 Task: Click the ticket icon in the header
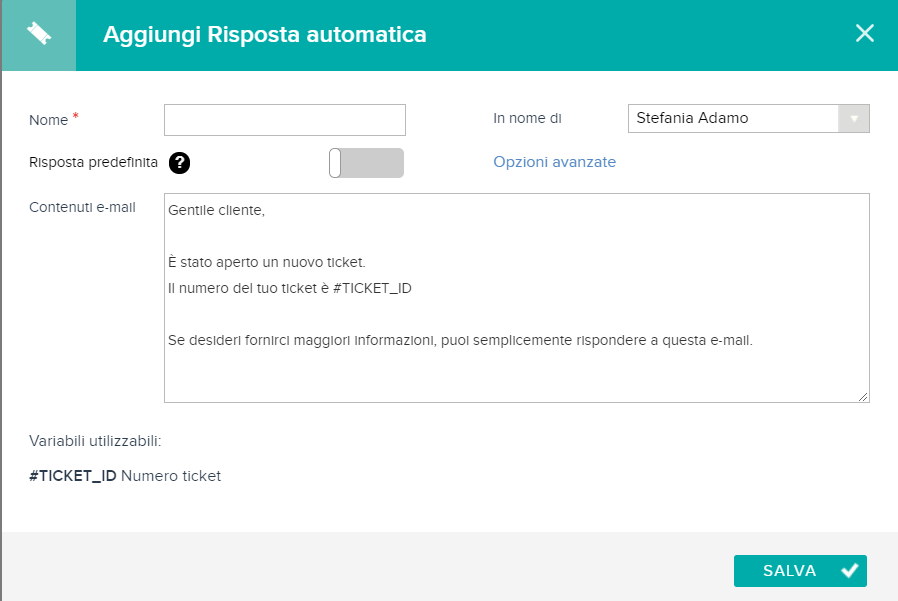pos(39,34)
